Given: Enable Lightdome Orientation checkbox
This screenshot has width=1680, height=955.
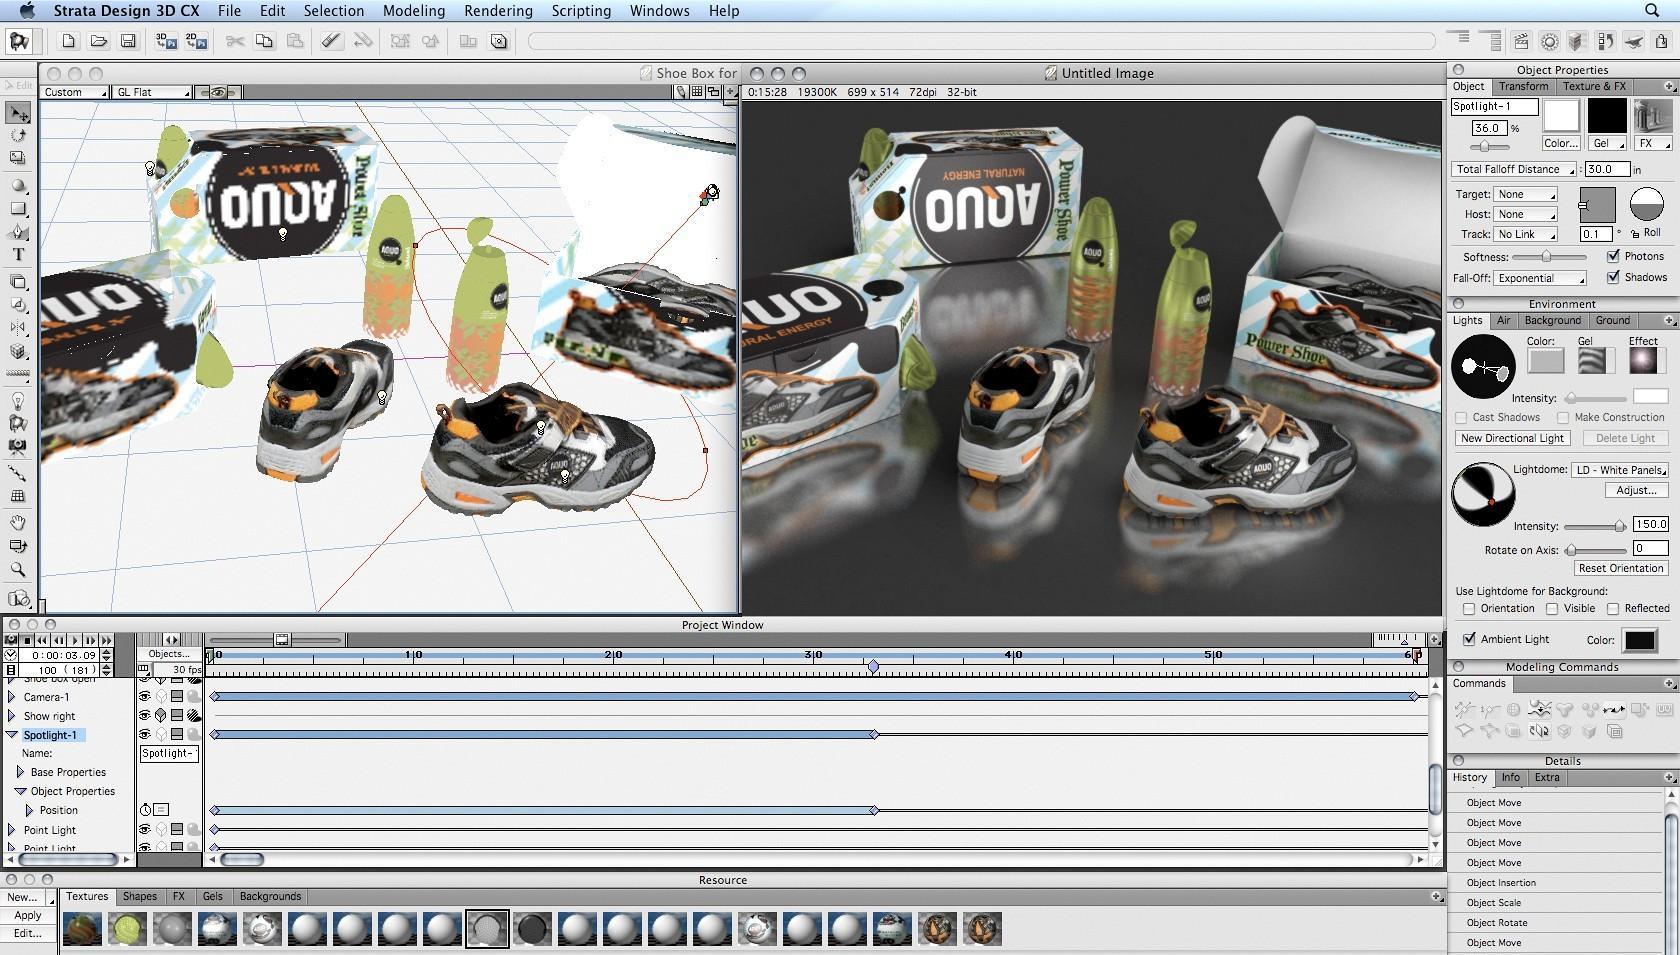Looking at the screenshot, I should 1469,609.
